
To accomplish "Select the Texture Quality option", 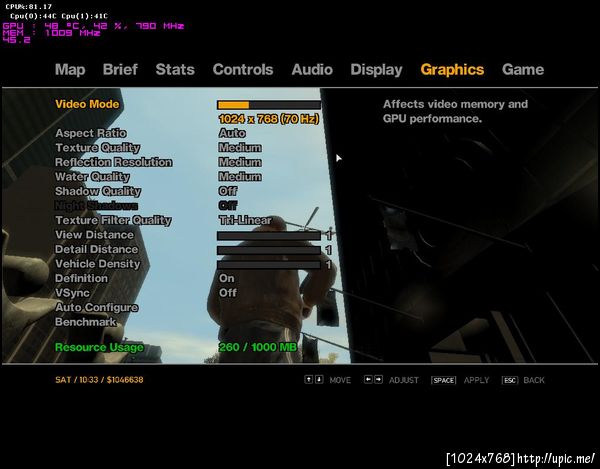I will tap(98, 148).
